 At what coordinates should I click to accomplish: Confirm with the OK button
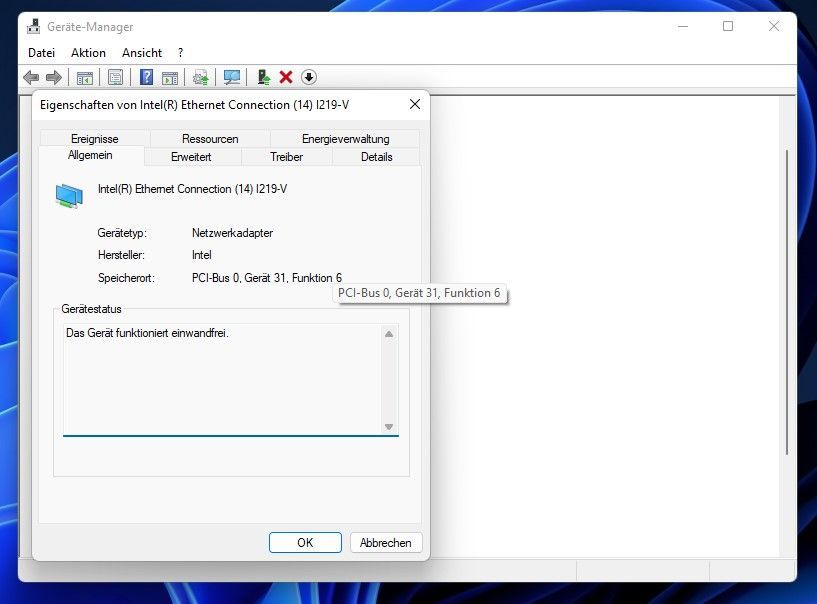305,543
